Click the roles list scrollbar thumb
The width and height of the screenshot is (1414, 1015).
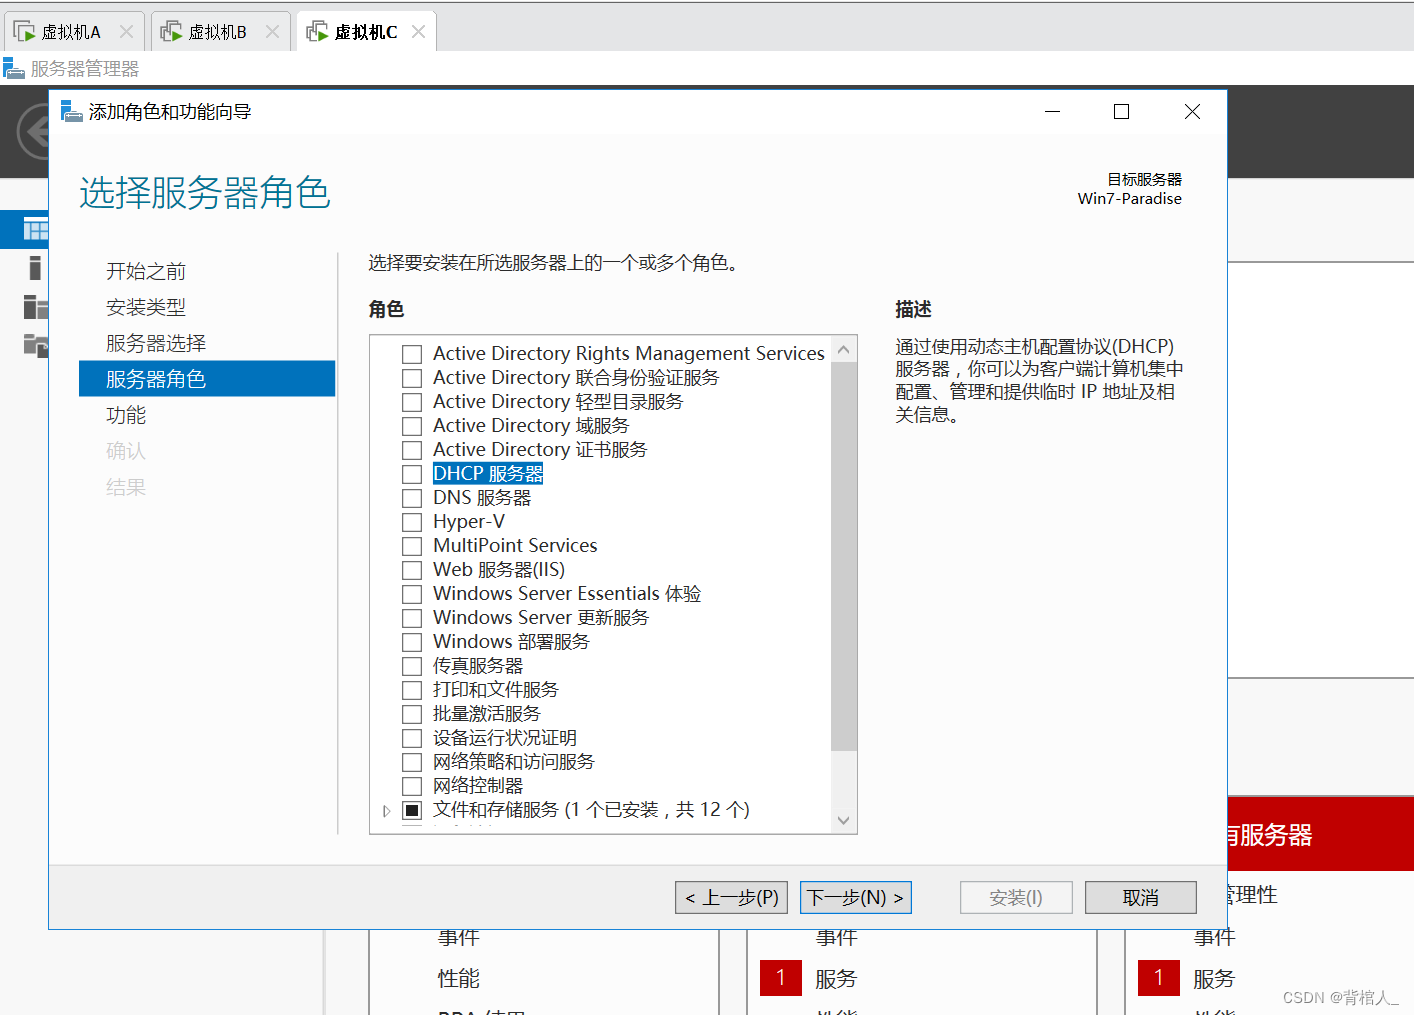pyautogui.click(x=843, y=556)
